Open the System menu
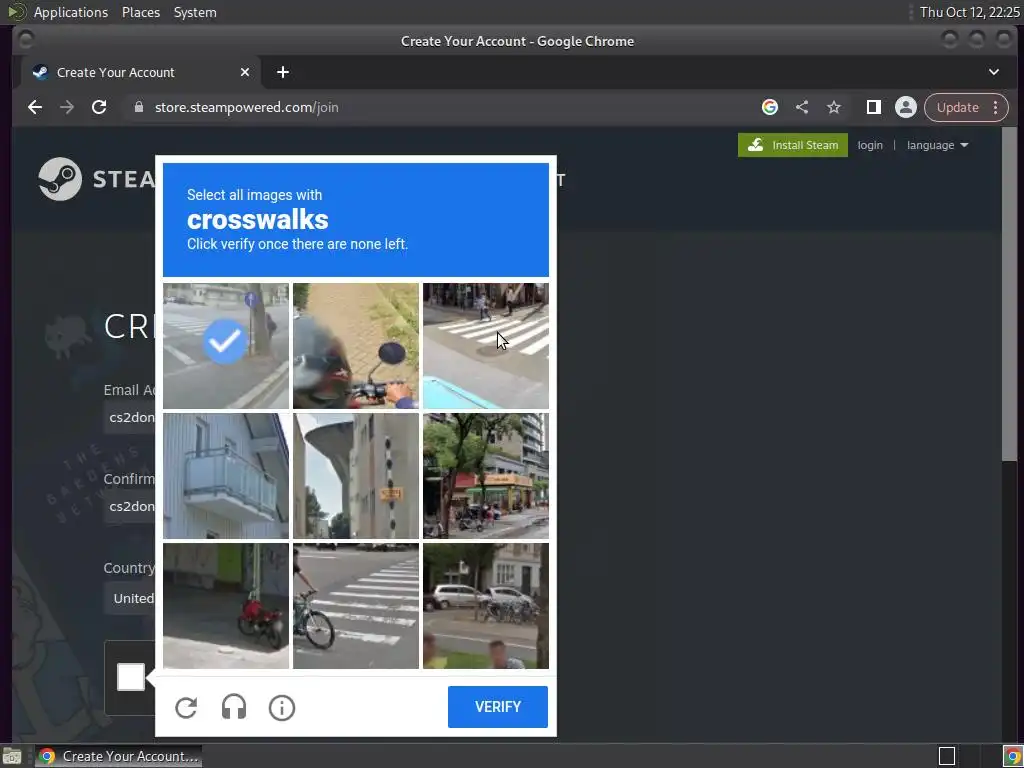The image size is (1024, 768). tap(195, 12)
